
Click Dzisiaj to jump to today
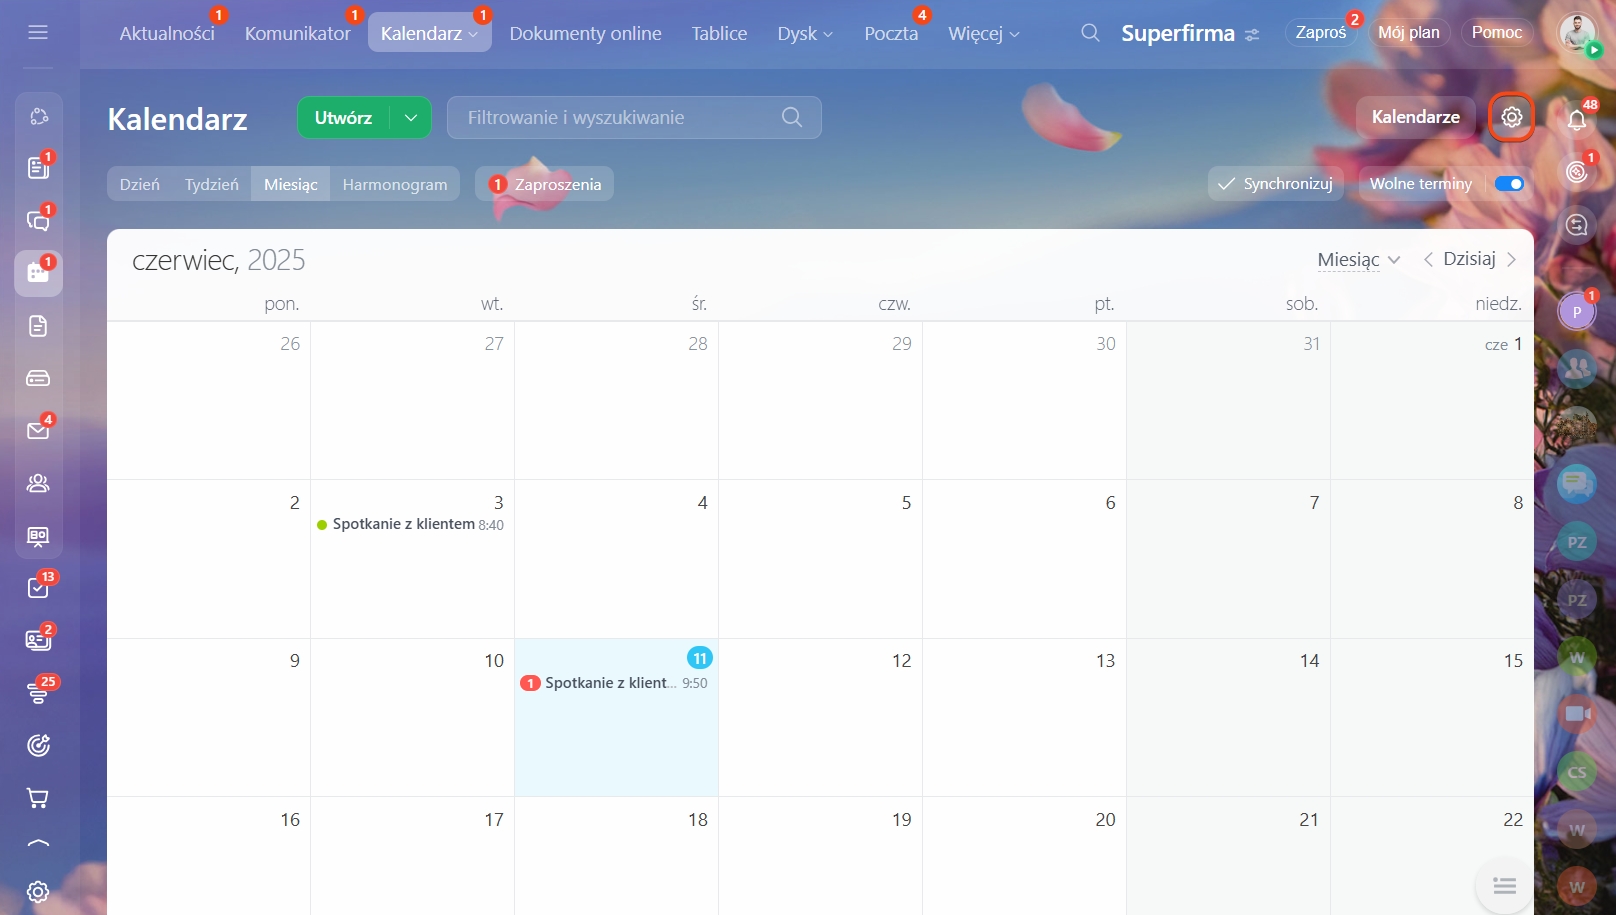click(1469, 259)
